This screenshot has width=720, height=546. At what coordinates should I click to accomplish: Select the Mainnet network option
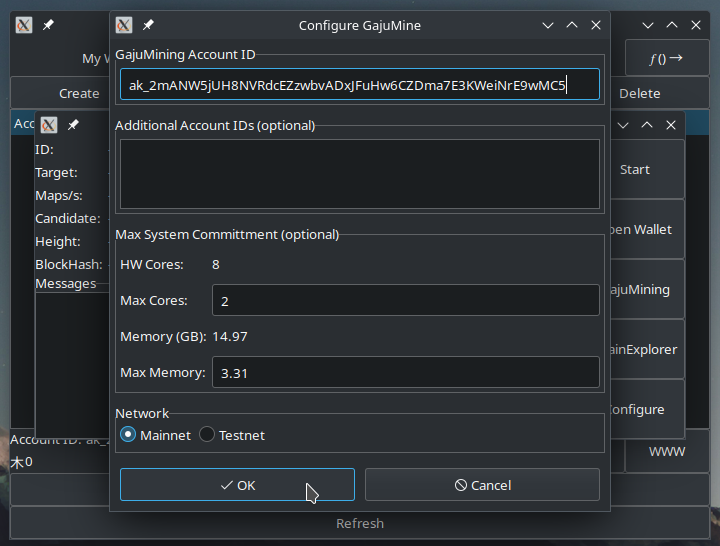pyautogui.click(x=128, y=435)
